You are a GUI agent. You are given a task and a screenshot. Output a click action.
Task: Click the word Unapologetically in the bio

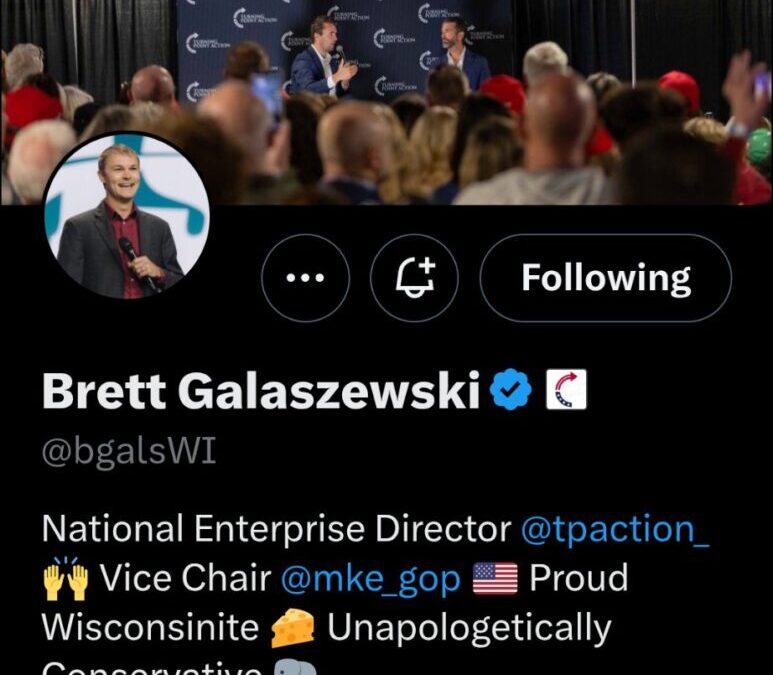click(x=469, y=628)
